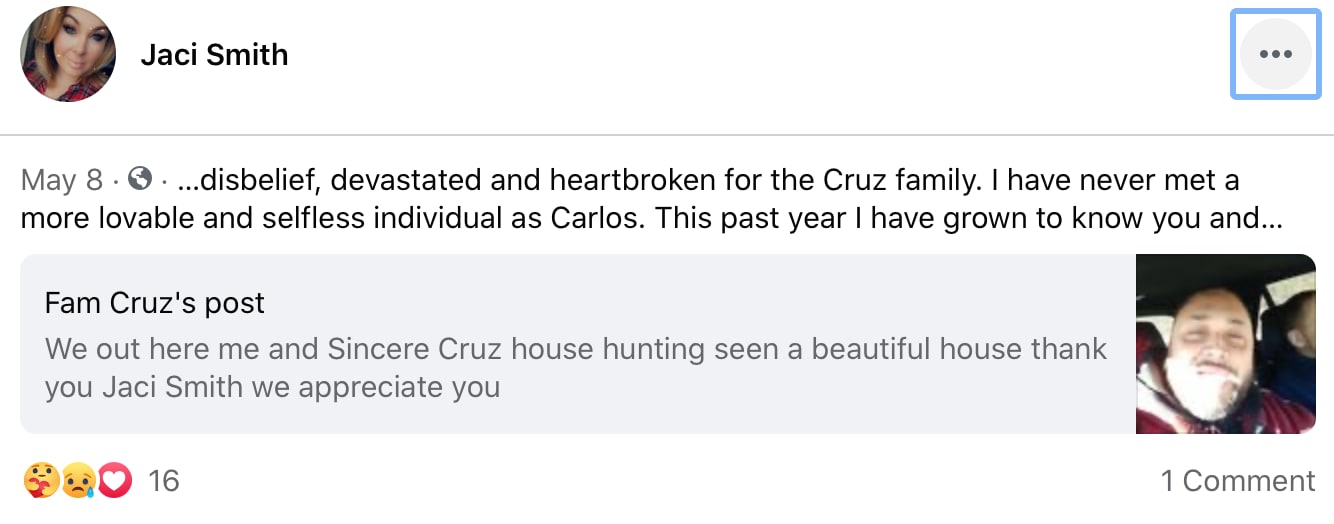This screenshot has height=524, width=1334.
Task: Click the sad crying reaction emoji
Action: (77, 481)
